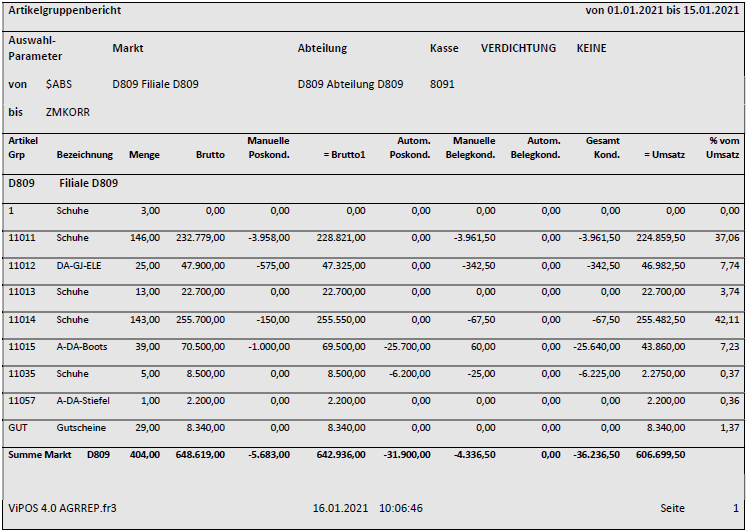This screenshot has height=530, width=746.
Task: Click the Bezeichnung column header
Action: coord(85,155)
